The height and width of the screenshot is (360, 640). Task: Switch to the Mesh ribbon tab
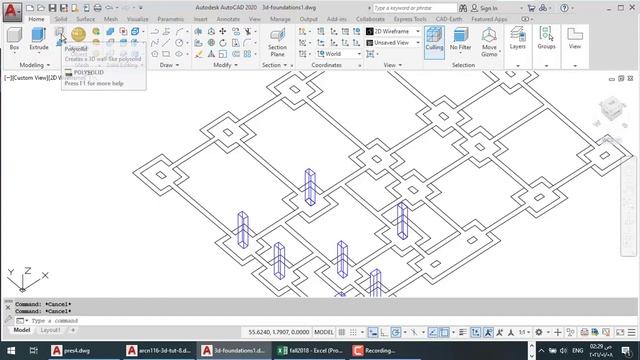111,19
